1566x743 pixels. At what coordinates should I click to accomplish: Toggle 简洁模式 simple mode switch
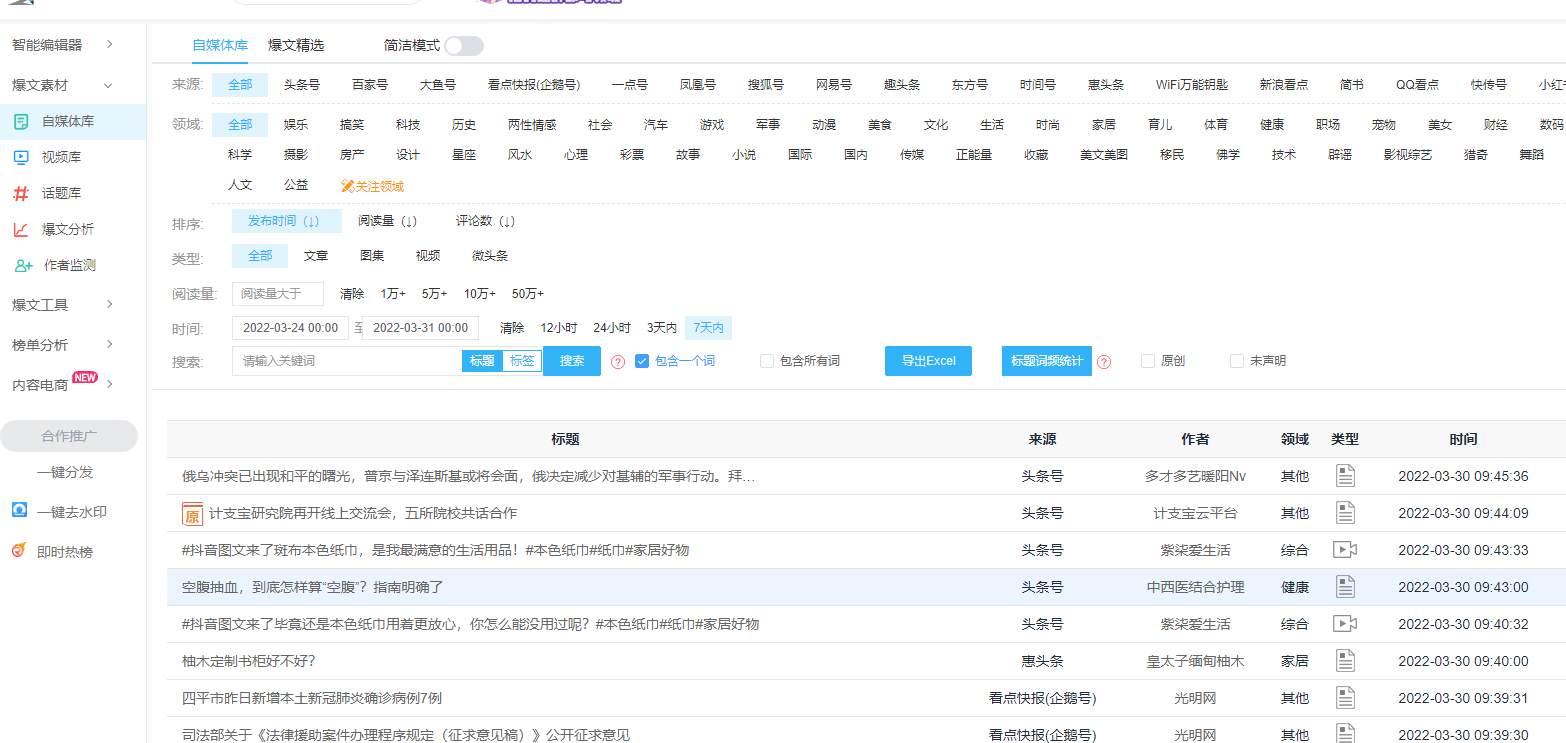464,45
